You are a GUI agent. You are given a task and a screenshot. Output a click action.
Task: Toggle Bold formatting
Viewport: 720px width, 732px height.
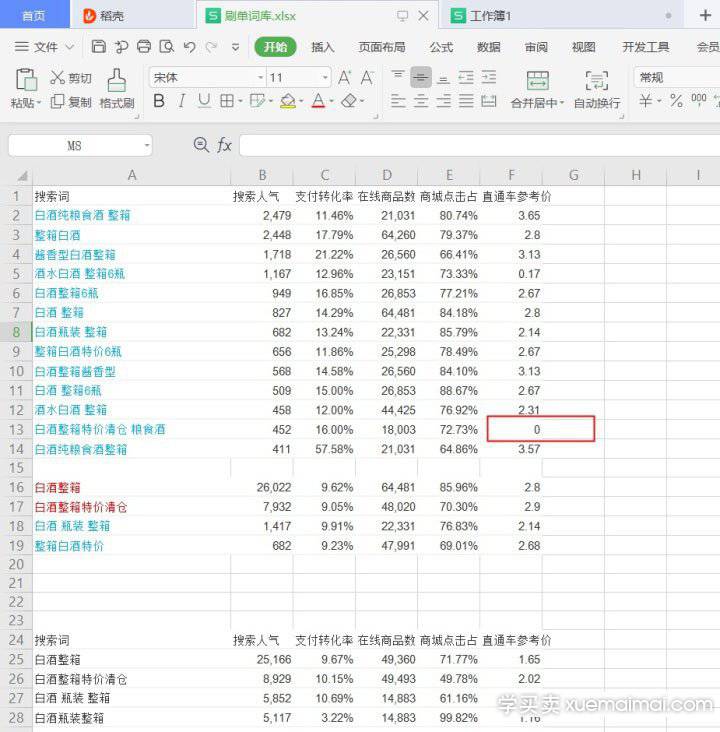(159, 101)
